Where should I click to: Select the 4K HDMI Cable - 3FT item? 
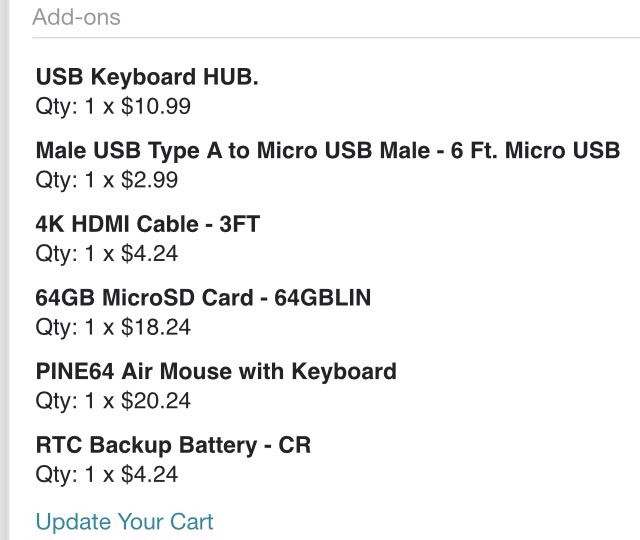(147, 224)
